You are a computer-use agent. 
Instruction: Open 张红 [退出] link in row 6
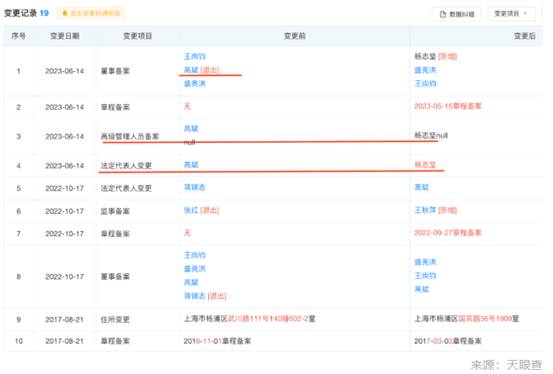point(201,210)
